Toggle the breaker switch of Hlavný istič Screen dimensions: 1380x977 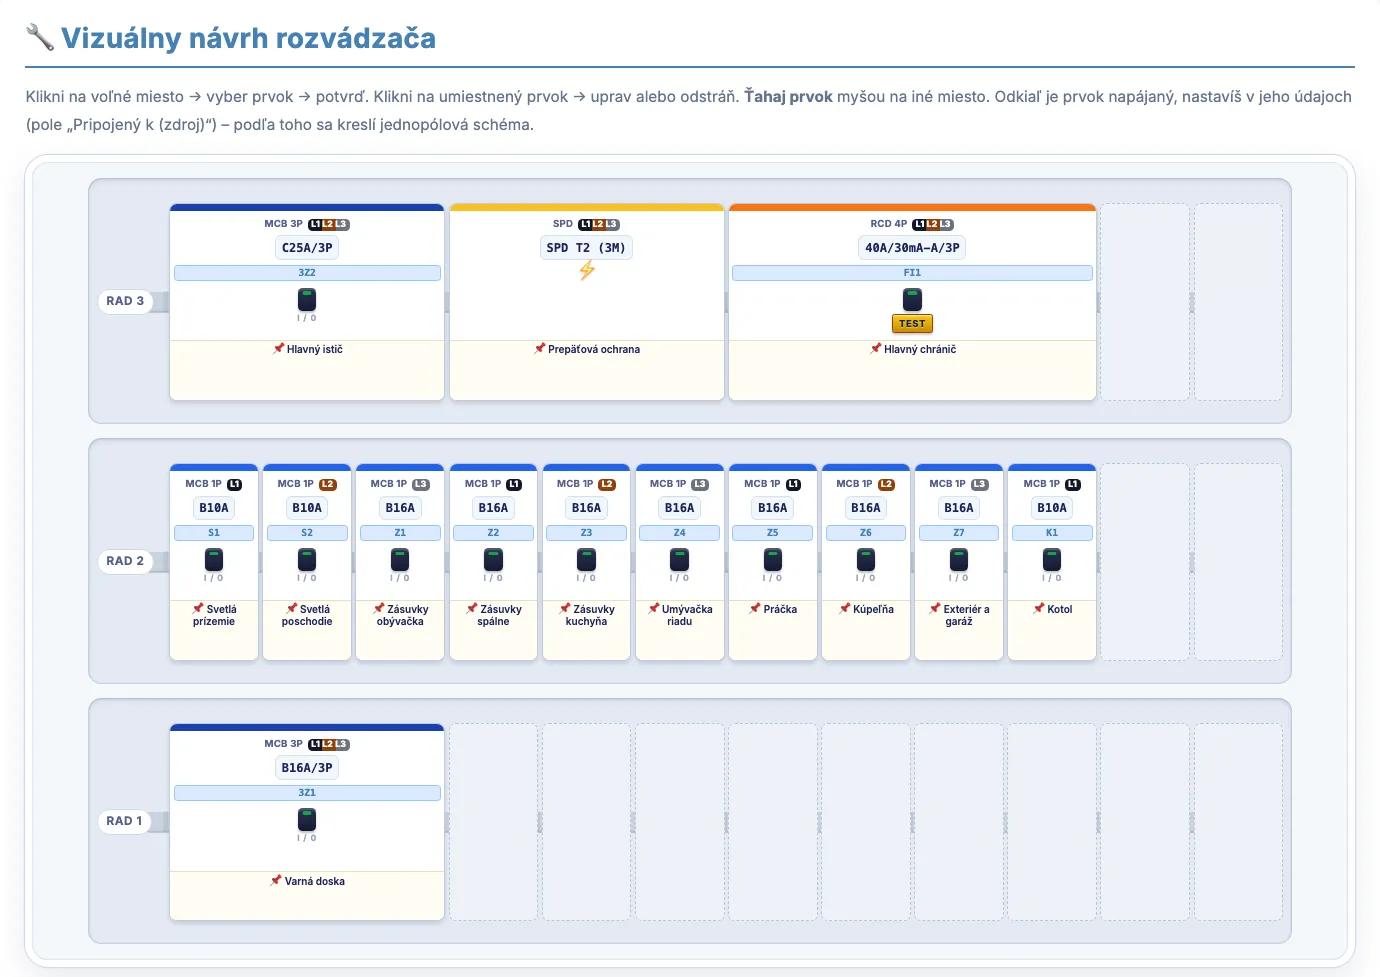pos(307,299)
